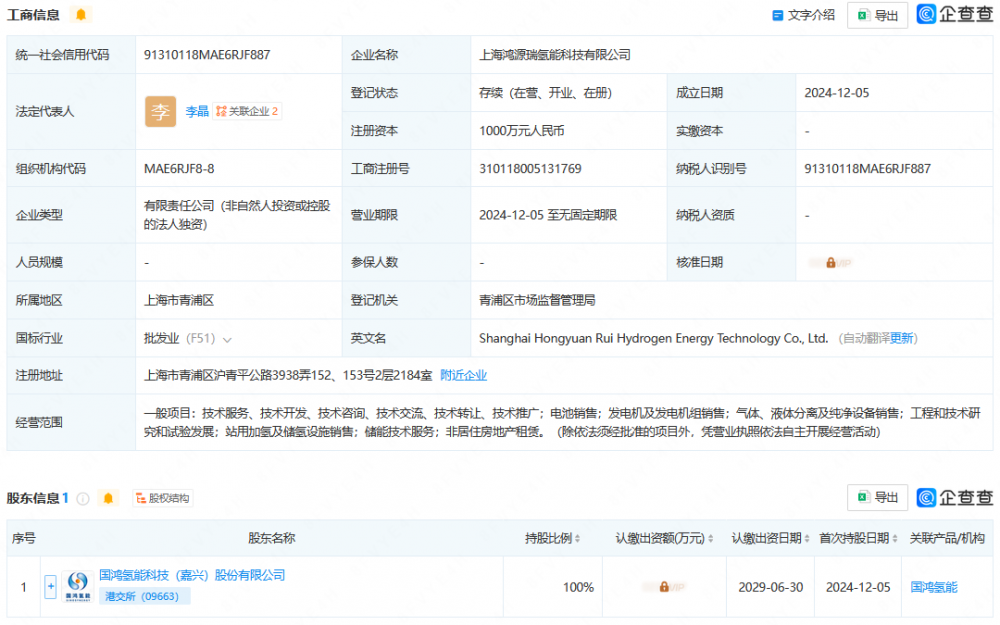
Task: Select taxpayer ID beside 纳税人识别号
Action: tap(867, 169)
